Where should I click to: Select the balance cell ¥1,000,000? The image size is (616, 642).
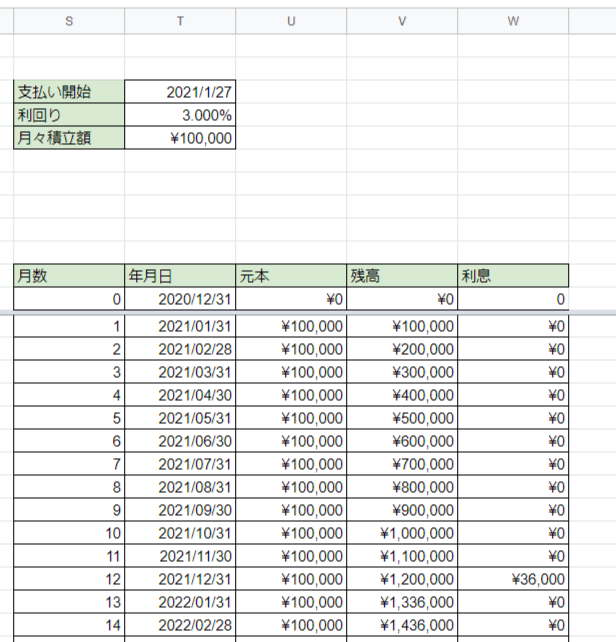pyautogui.click(x=402, y=533)
